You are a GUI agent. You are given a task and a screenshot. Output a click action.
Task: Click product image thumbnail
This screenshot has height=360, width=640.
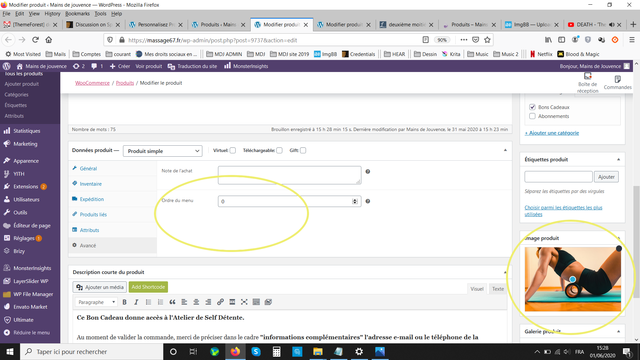[x=573, y=279]
